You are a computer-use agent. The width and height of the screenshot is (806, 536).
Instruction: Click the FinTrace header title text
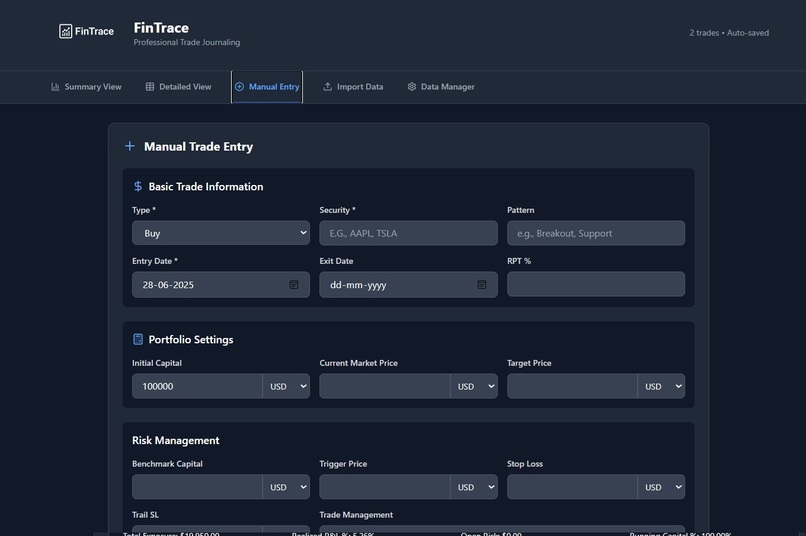161,28
